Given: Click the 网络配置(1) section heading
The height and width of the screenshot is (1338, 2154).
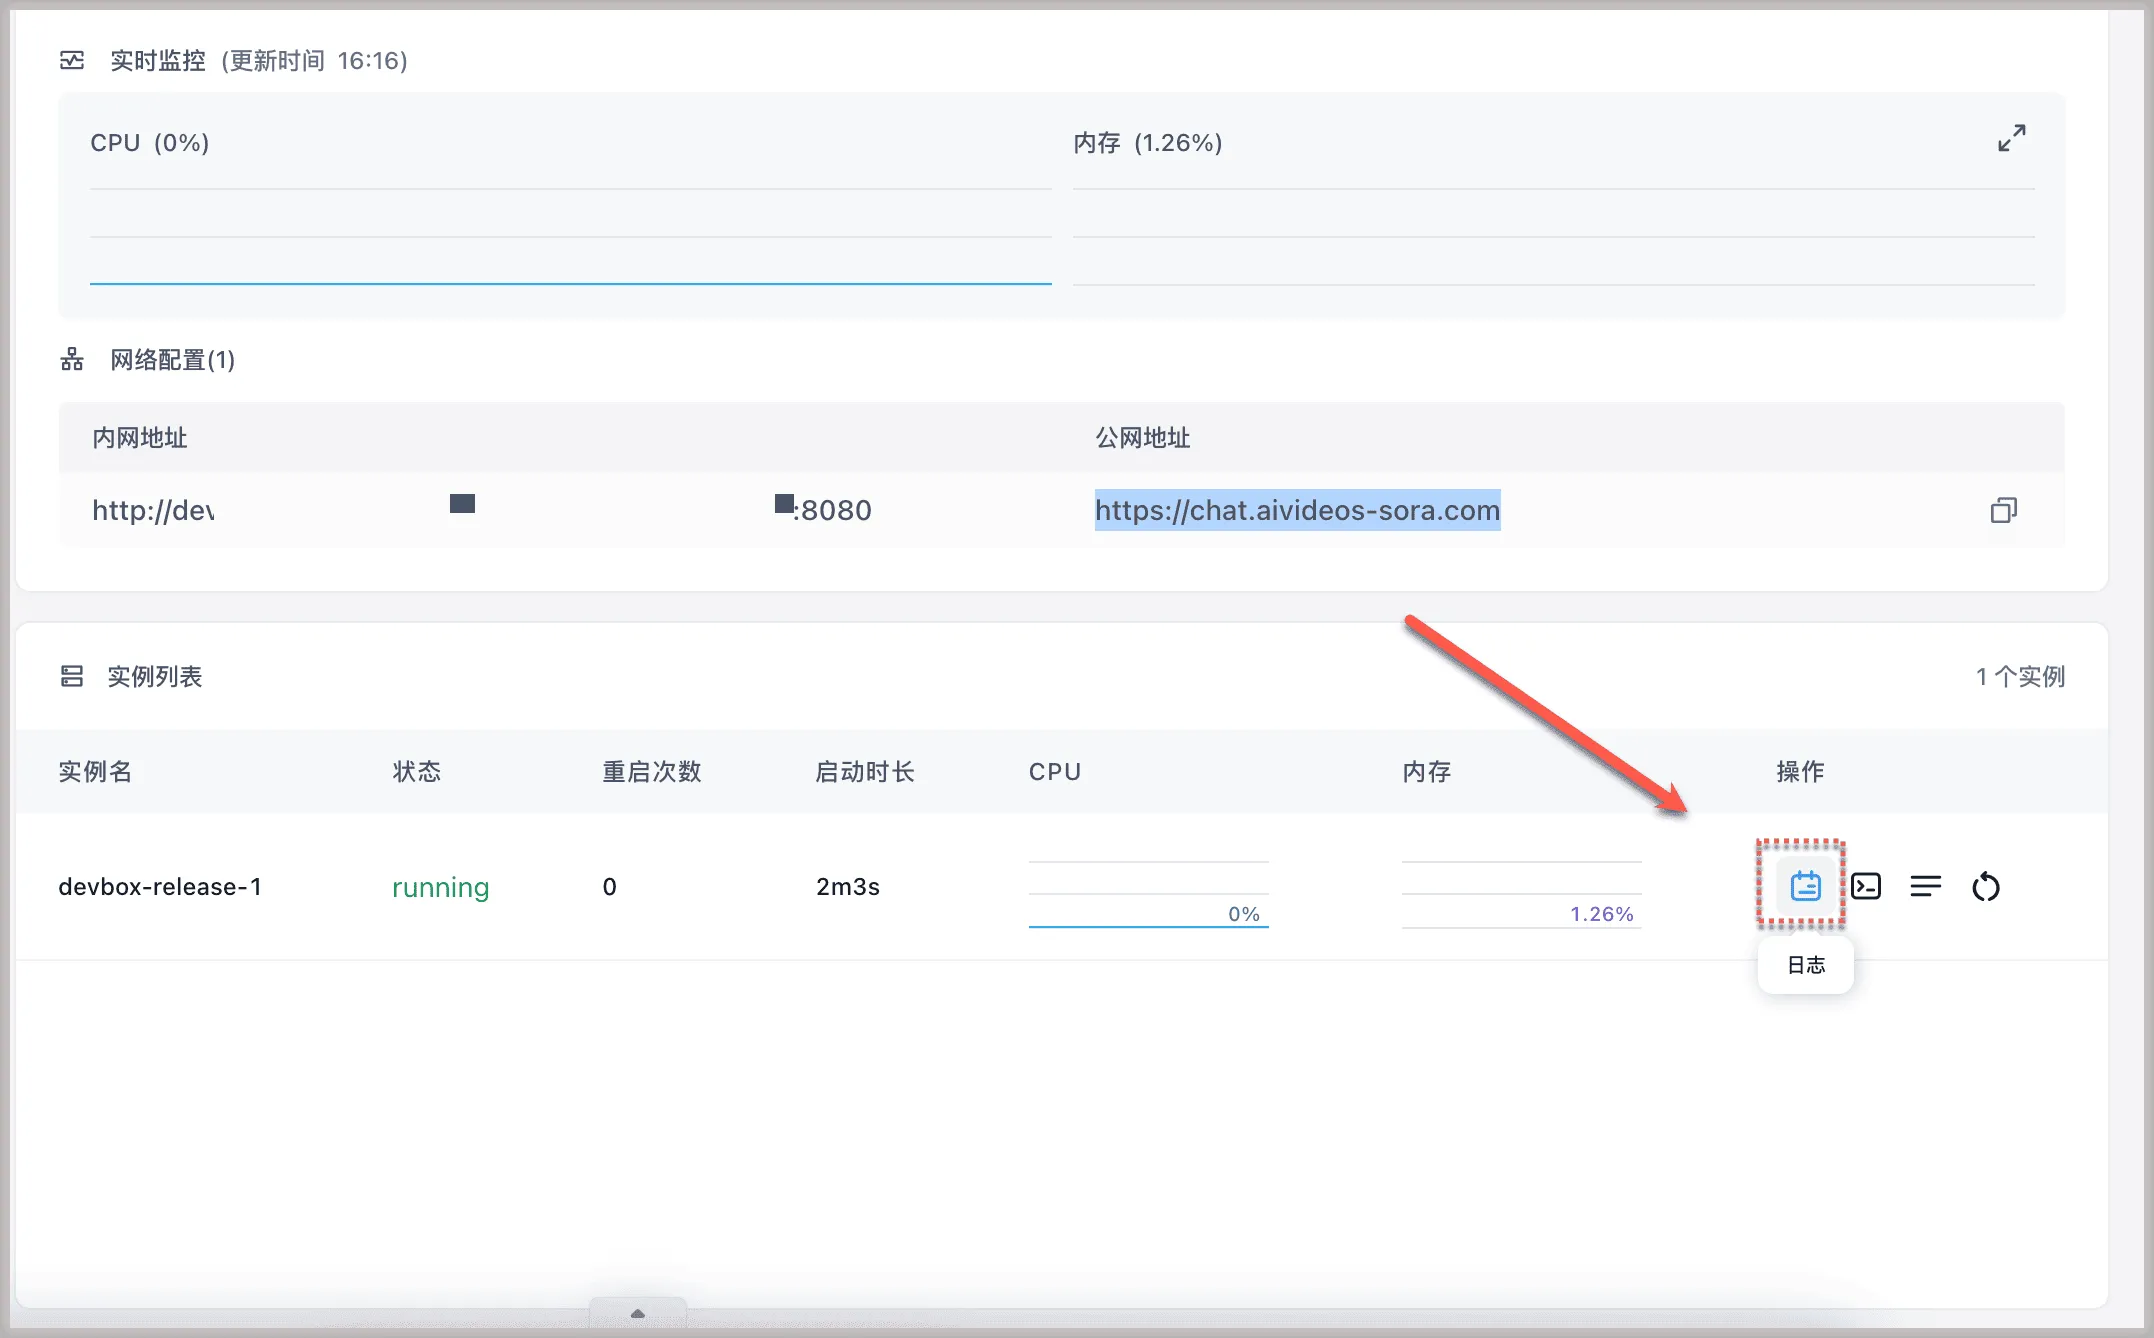Looking at the screenshot, I should 172,360.
